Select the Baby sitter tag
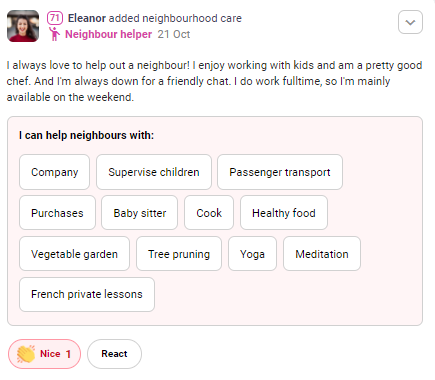Viewport: 435px width, 380px height. coord(139,213)
